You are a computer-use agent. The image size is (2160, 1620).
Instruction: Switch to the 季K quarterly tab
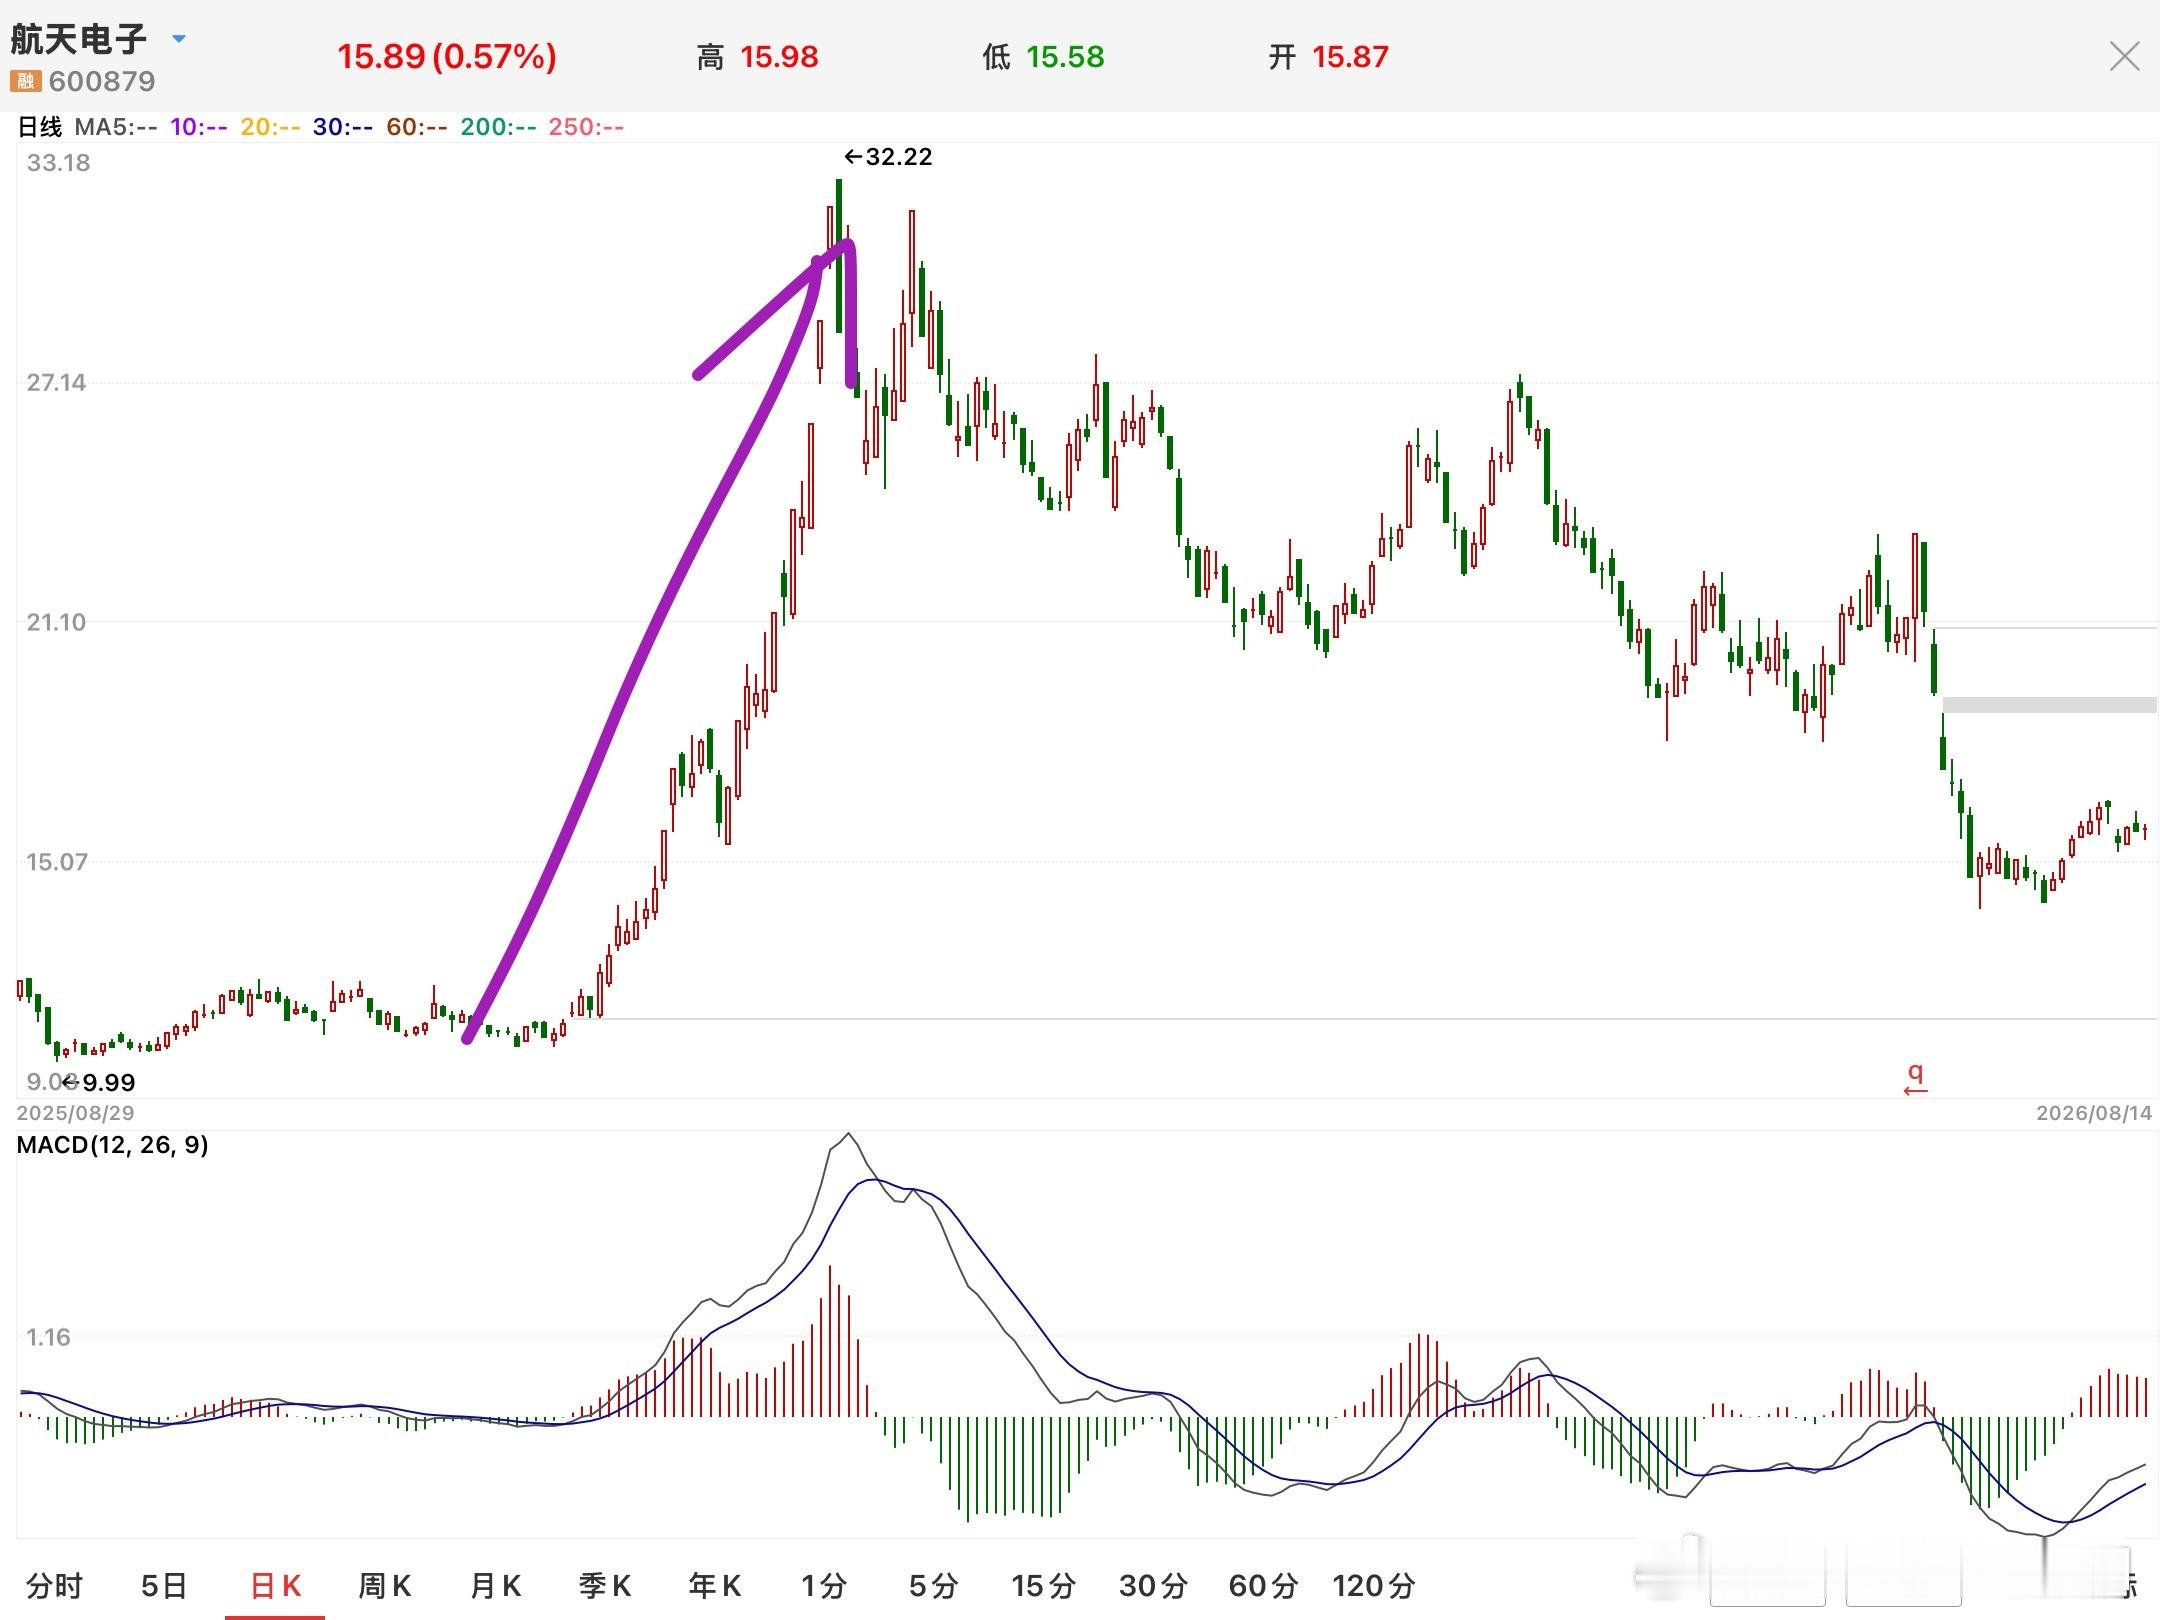pos(604,1585)
